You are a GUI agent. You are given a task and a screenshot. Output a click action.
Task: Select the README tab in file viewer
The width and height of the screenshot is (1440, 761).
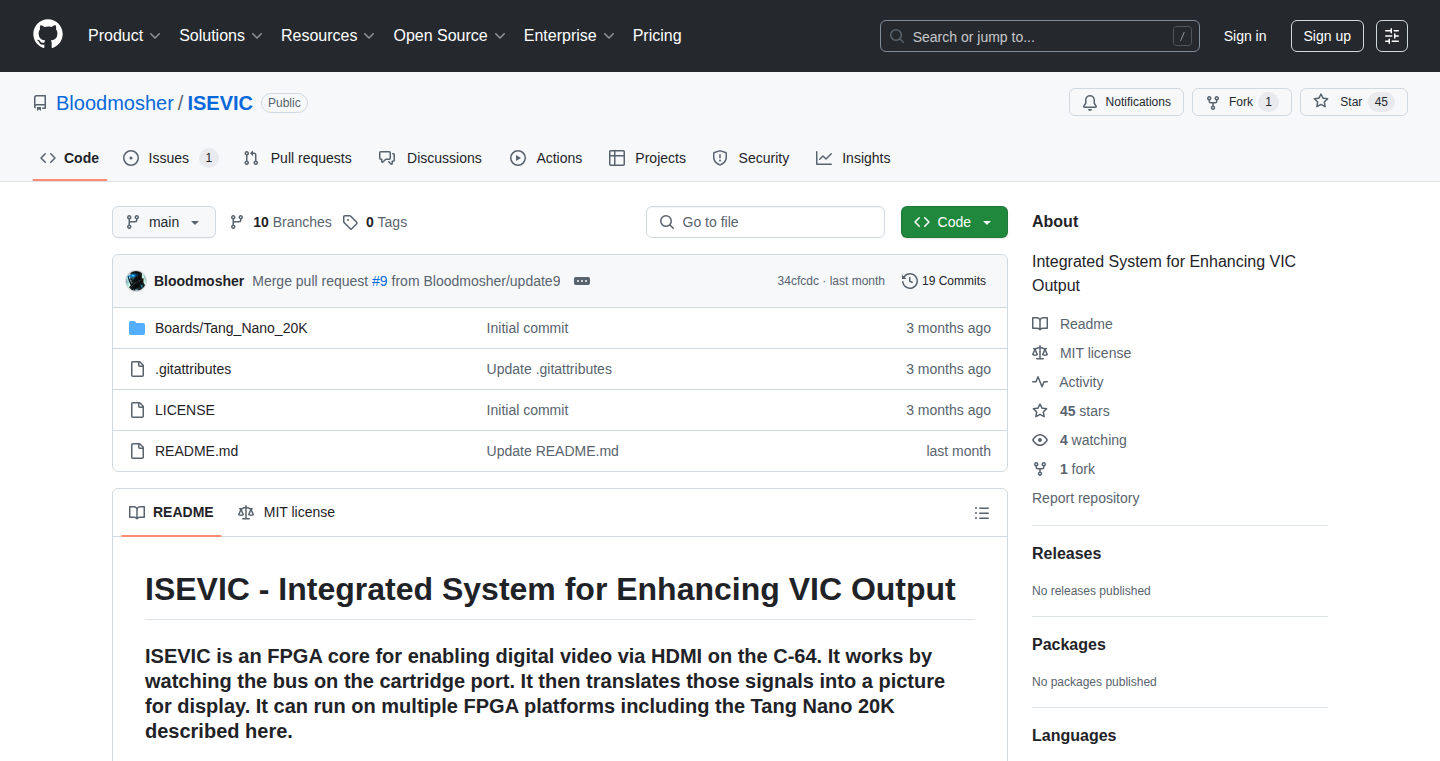[172, 512]
